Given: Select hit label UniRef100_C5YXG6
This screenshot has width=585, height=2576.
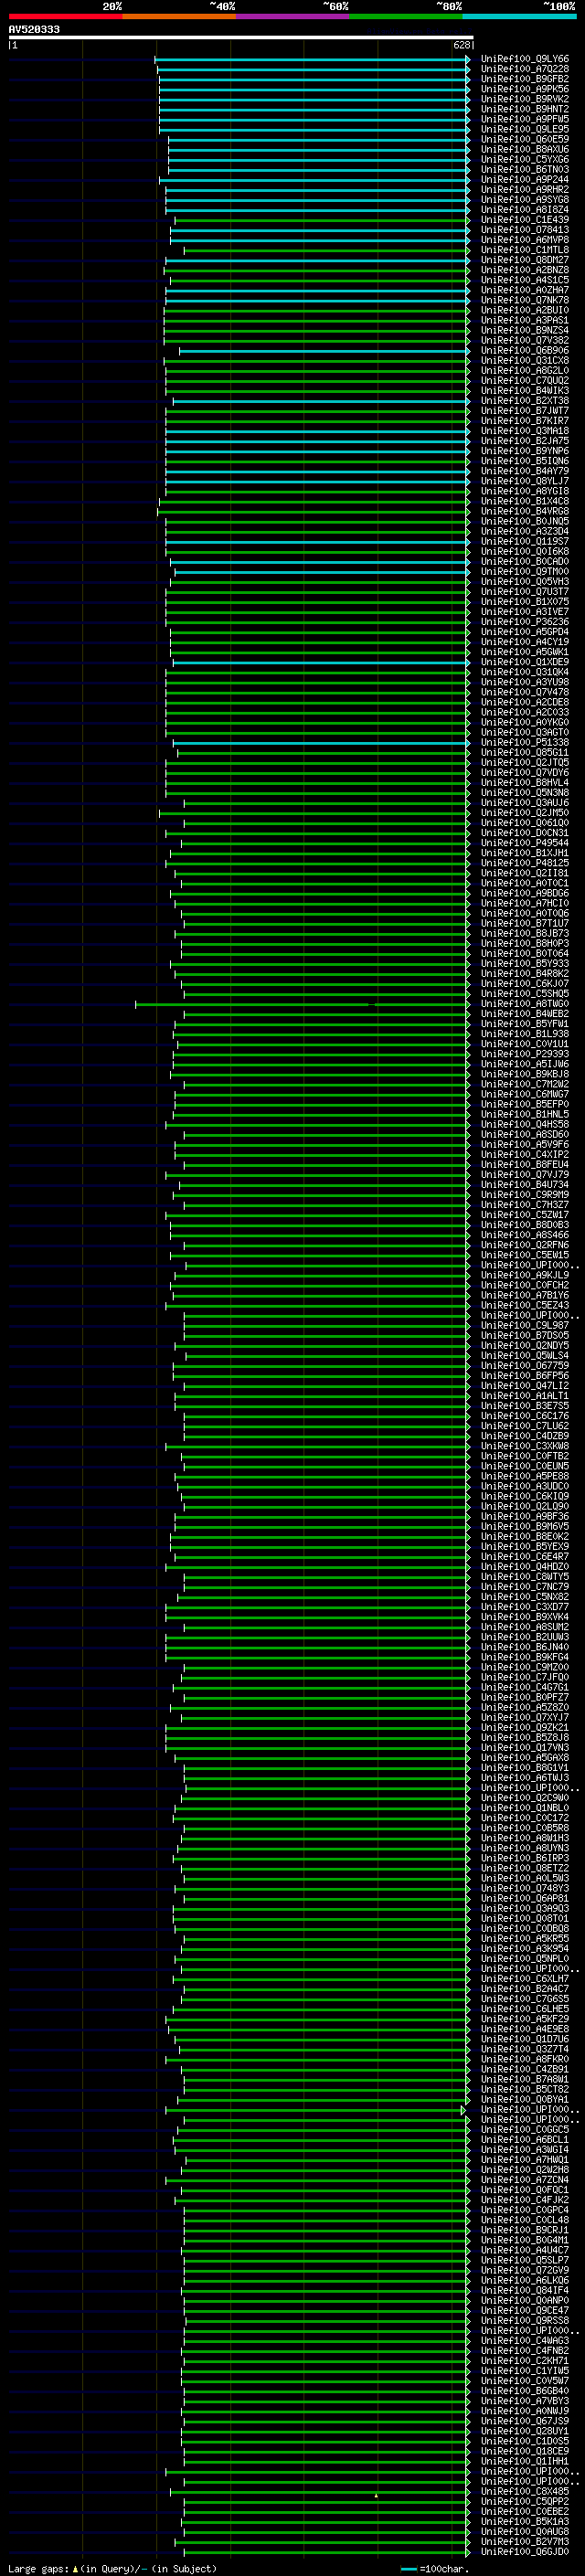Looking at the screenshot, I should (524, 160).
